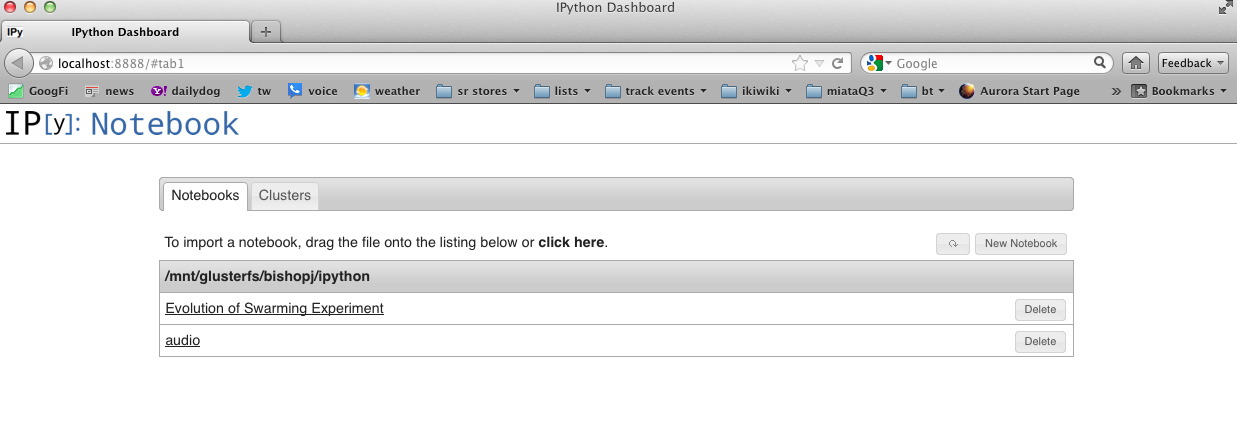Focus the Google search input field
1237x422 pixels.
(990, 63)
